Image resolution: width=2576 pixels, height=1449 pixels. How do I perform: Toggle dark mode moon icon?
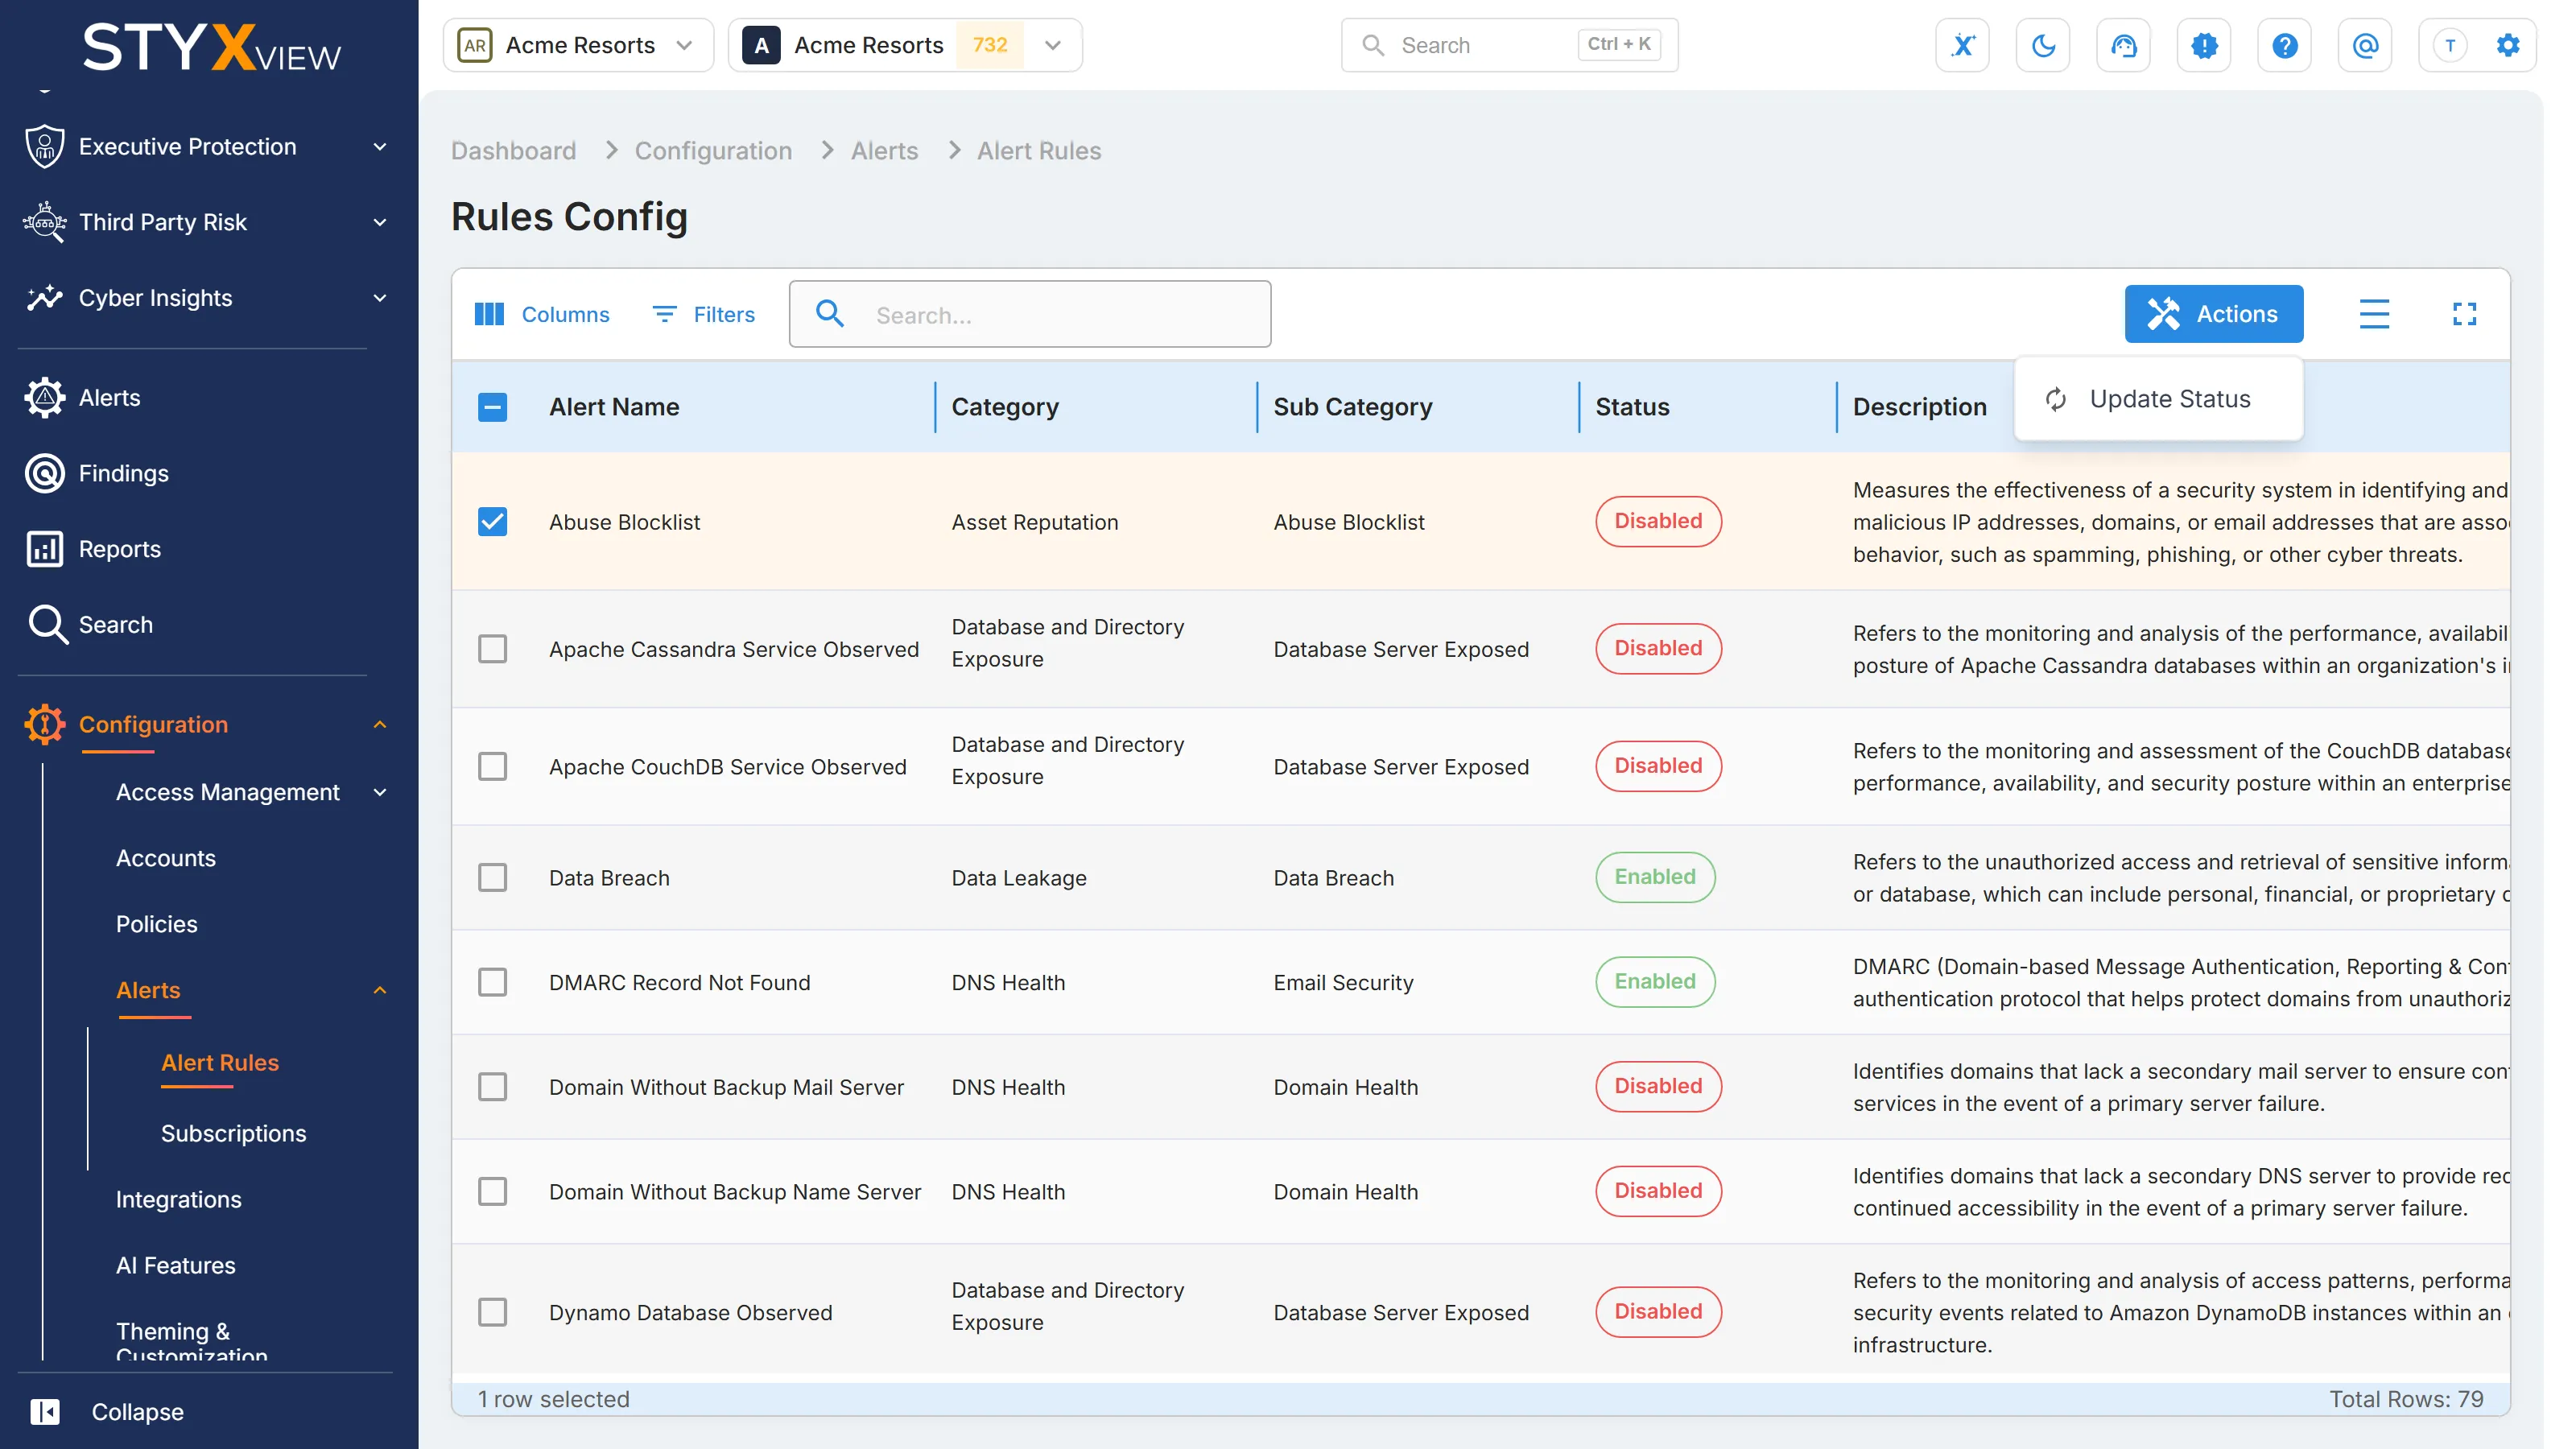pos(2043,45)
